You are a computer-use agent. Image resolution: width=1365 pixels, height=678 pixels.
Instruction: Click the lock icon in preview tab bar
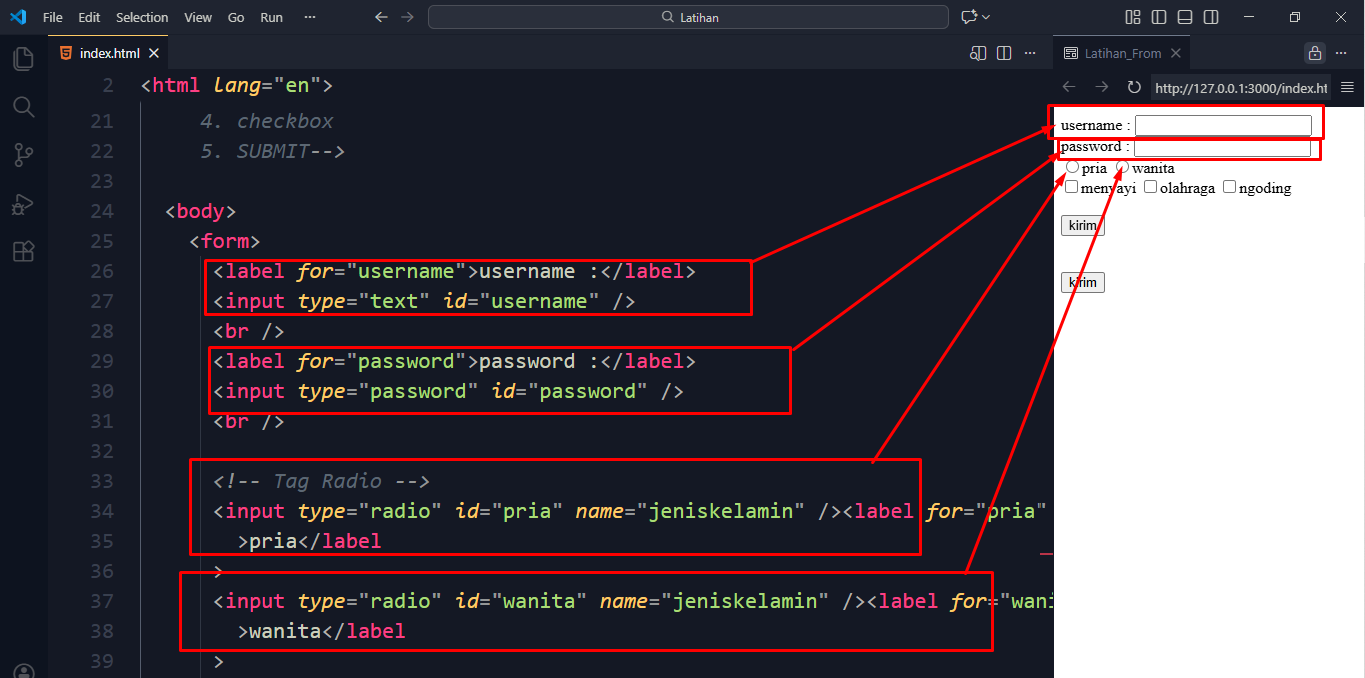[1314, 53]
